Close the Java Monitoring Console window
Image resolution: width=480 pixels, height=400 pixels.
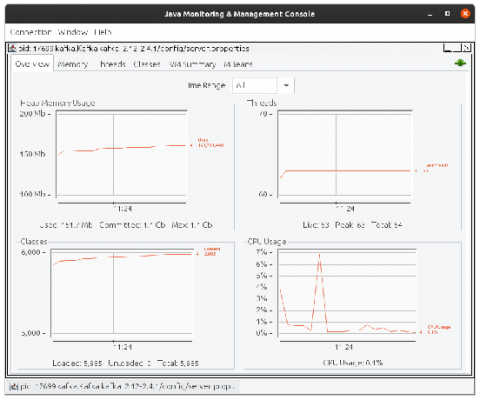[x=465, y=14]
